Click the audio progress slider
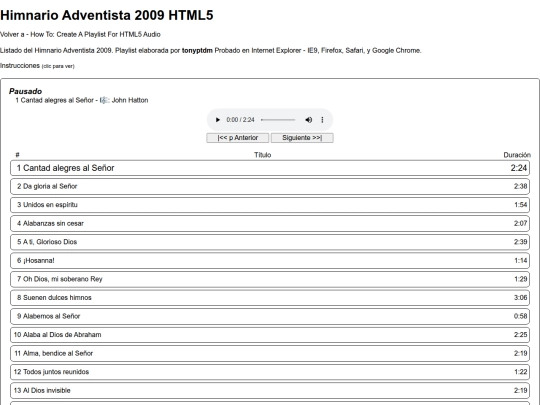This screenshot has width=540, height=405. (x=278, y=120)
